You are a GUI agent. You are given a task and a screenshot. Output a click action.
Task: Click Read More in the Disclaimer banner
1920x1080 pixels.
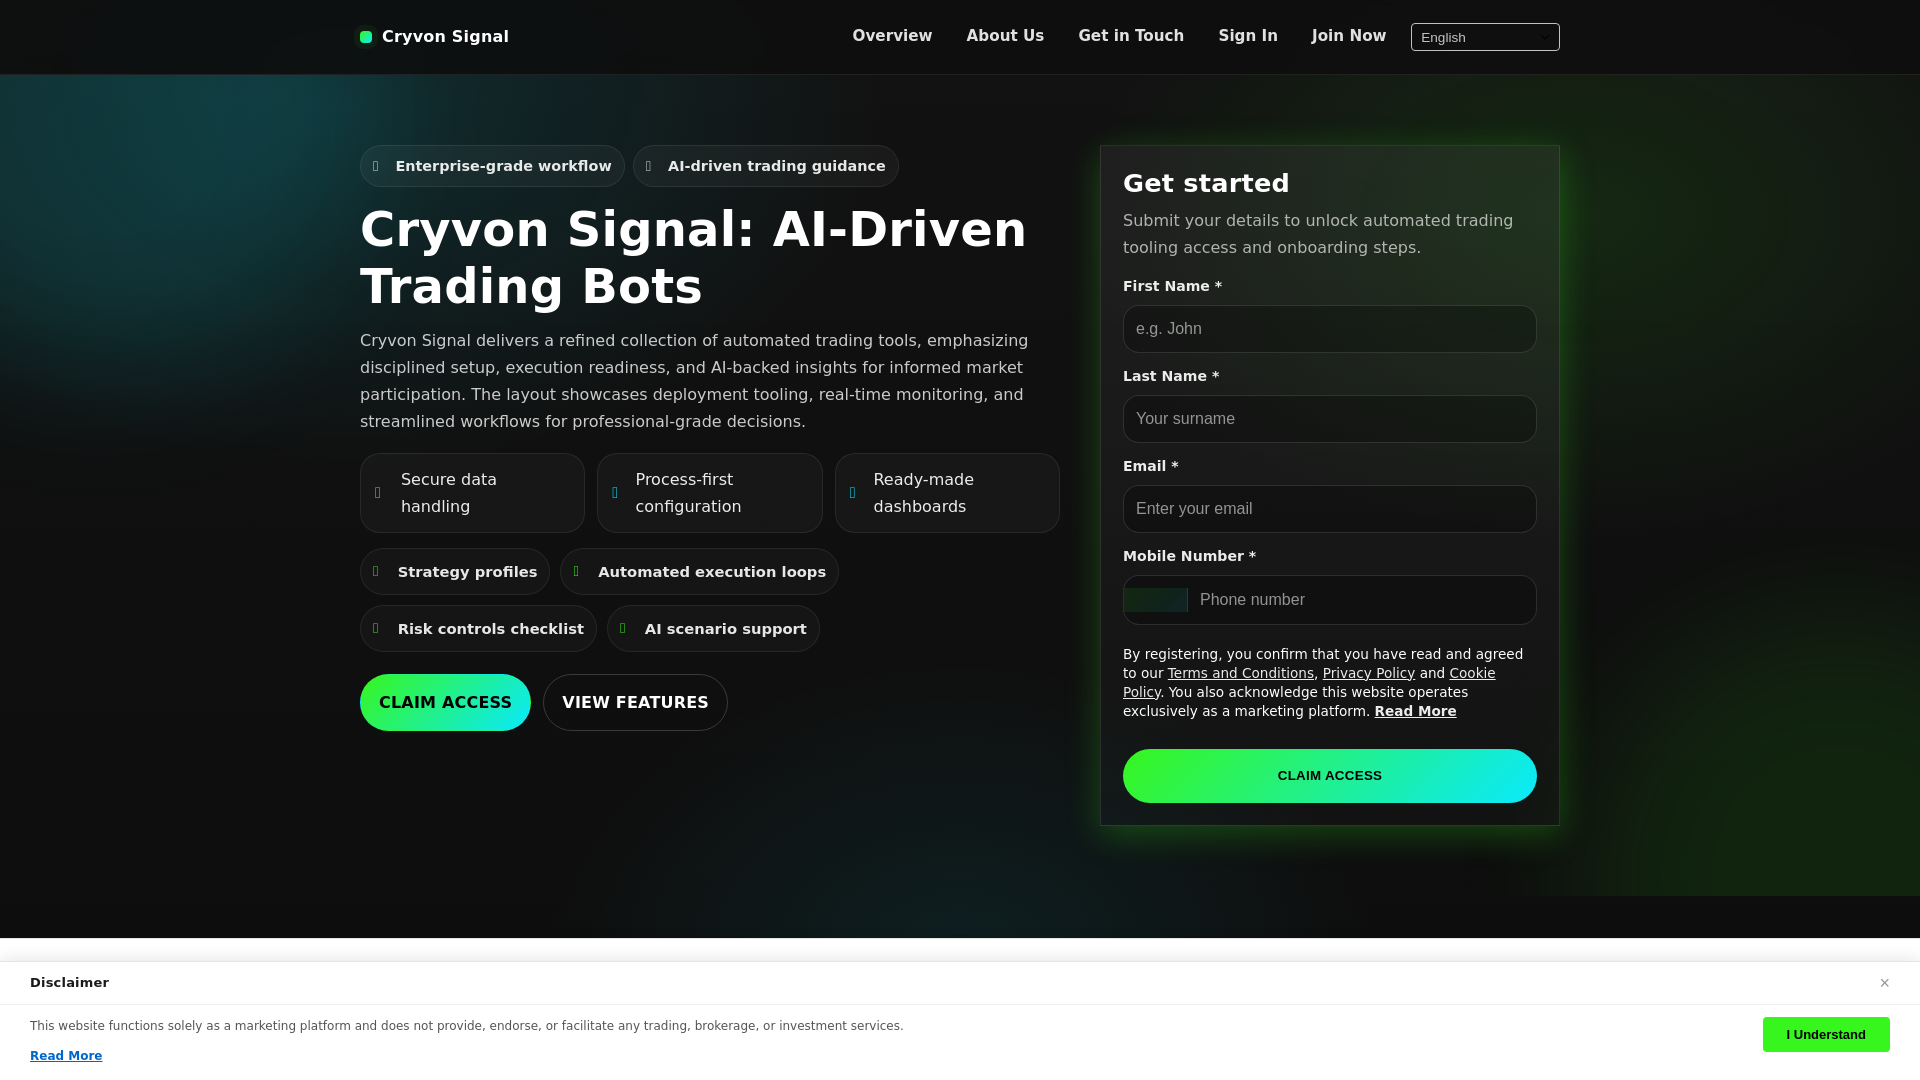coord(66,1056)
